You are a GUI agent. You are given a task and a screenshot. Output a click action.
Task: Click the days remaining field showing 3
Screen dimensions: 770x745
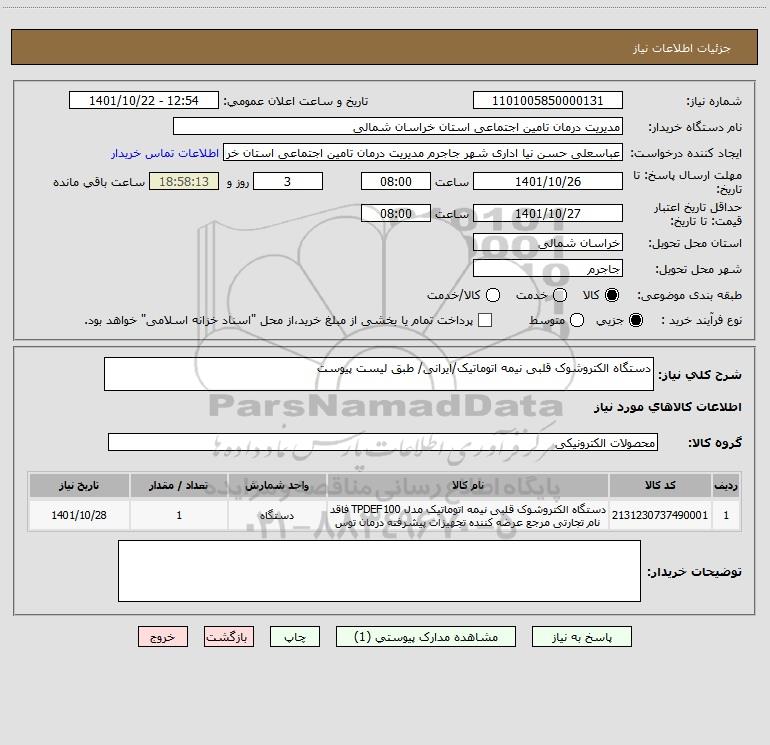click(x=288, y=181)
